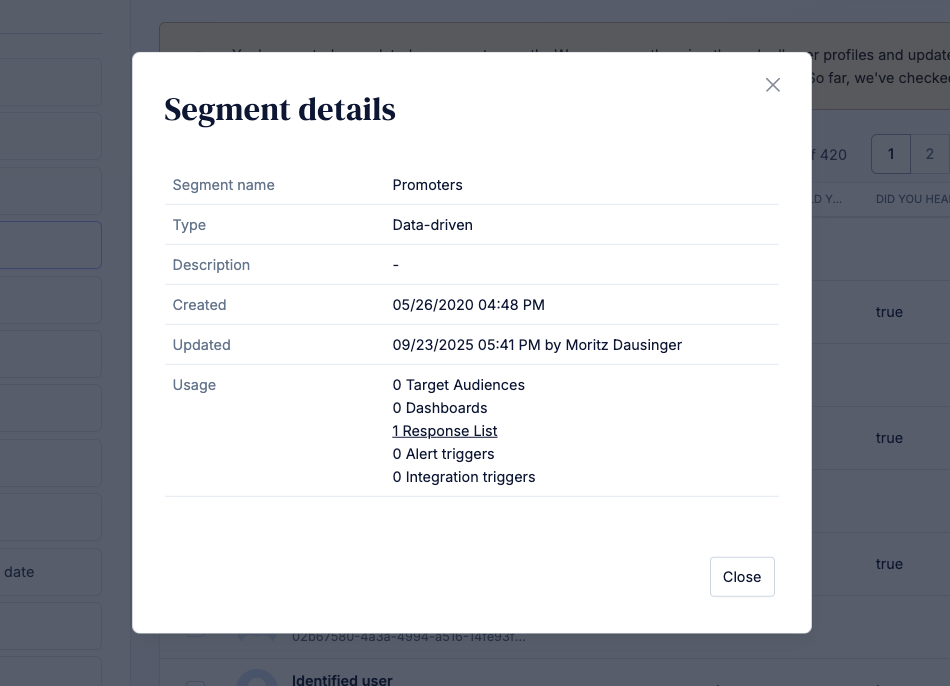This screenshot has width=950, height=686.
Task: Switch to page 2 of results
Action: point(930,154)
